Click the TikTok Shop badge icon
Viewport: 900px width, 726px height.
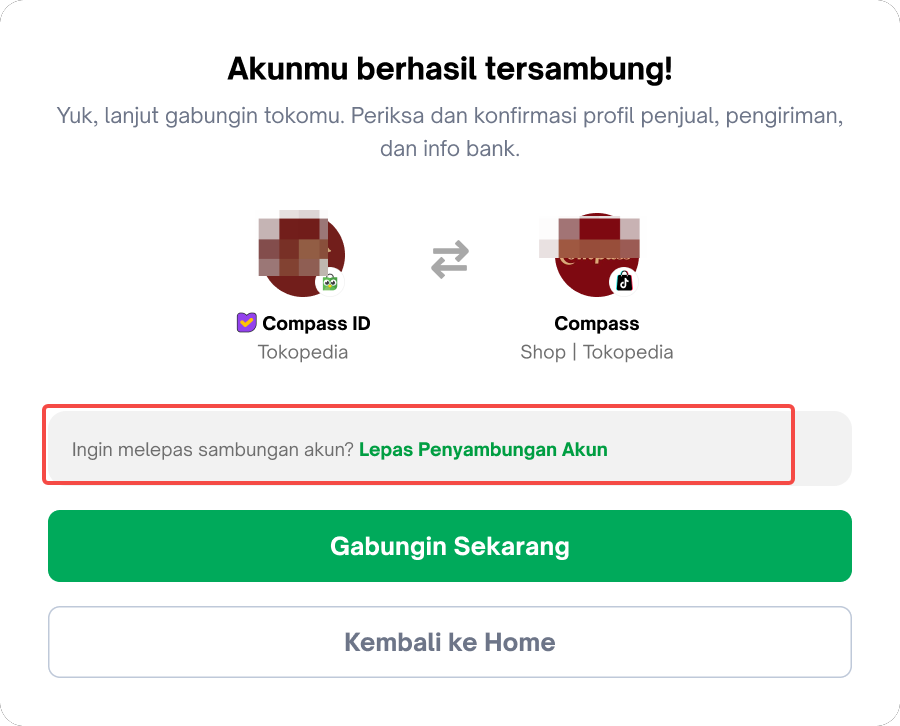[624, 282]
